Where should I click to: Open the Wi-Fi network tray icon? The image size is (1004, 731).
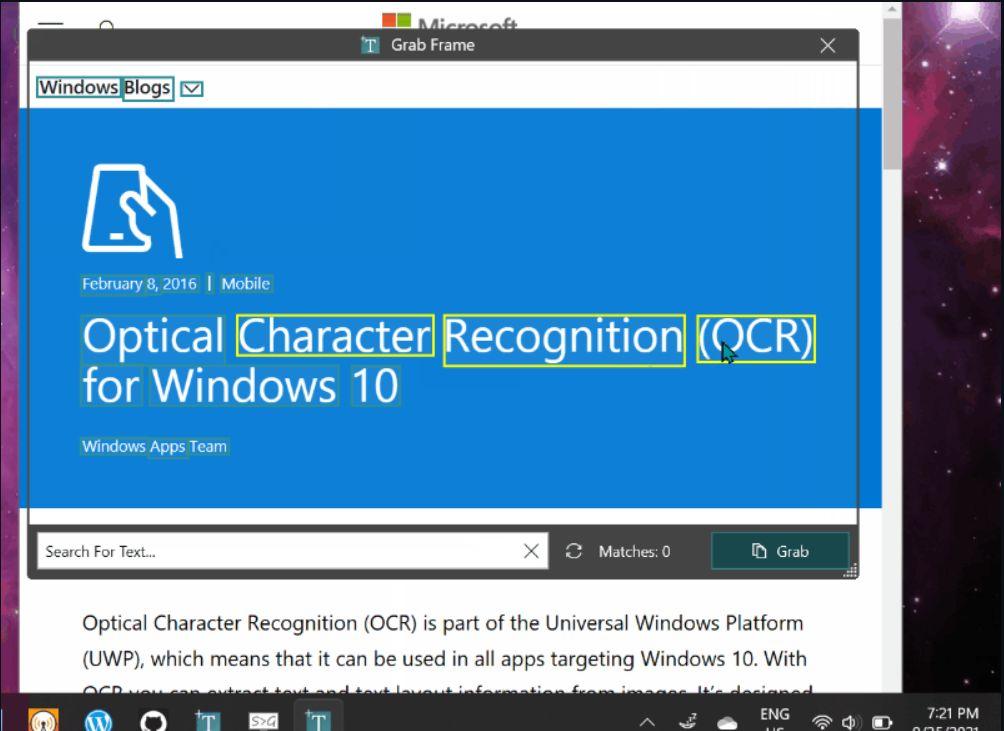coord(822,722)
